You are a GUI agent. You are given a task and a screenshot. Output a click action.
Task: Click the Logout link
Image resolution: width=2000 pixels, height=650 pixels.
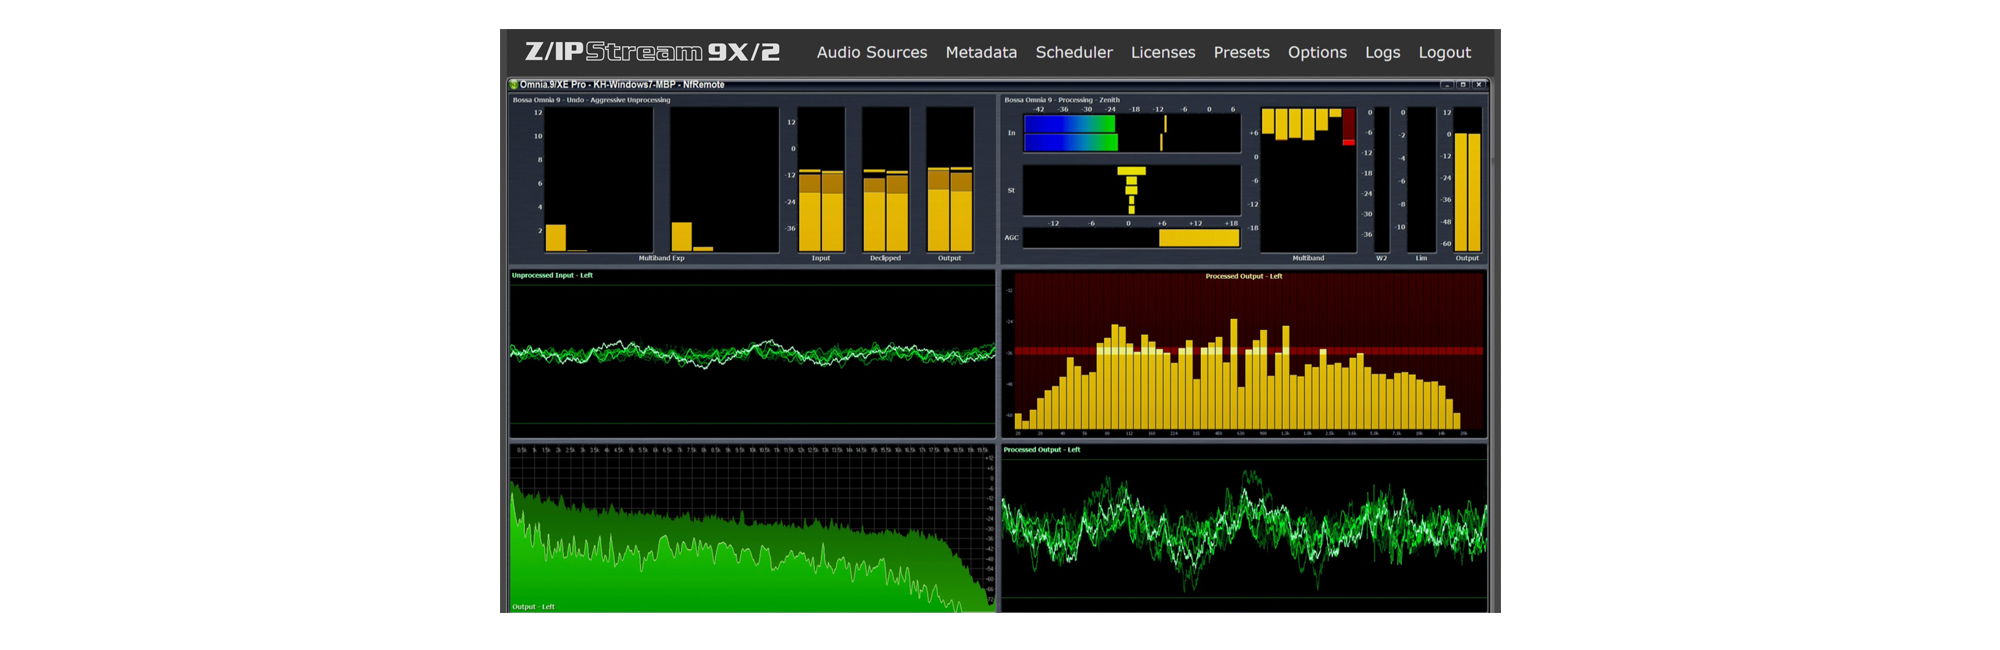click(1444, 52)
